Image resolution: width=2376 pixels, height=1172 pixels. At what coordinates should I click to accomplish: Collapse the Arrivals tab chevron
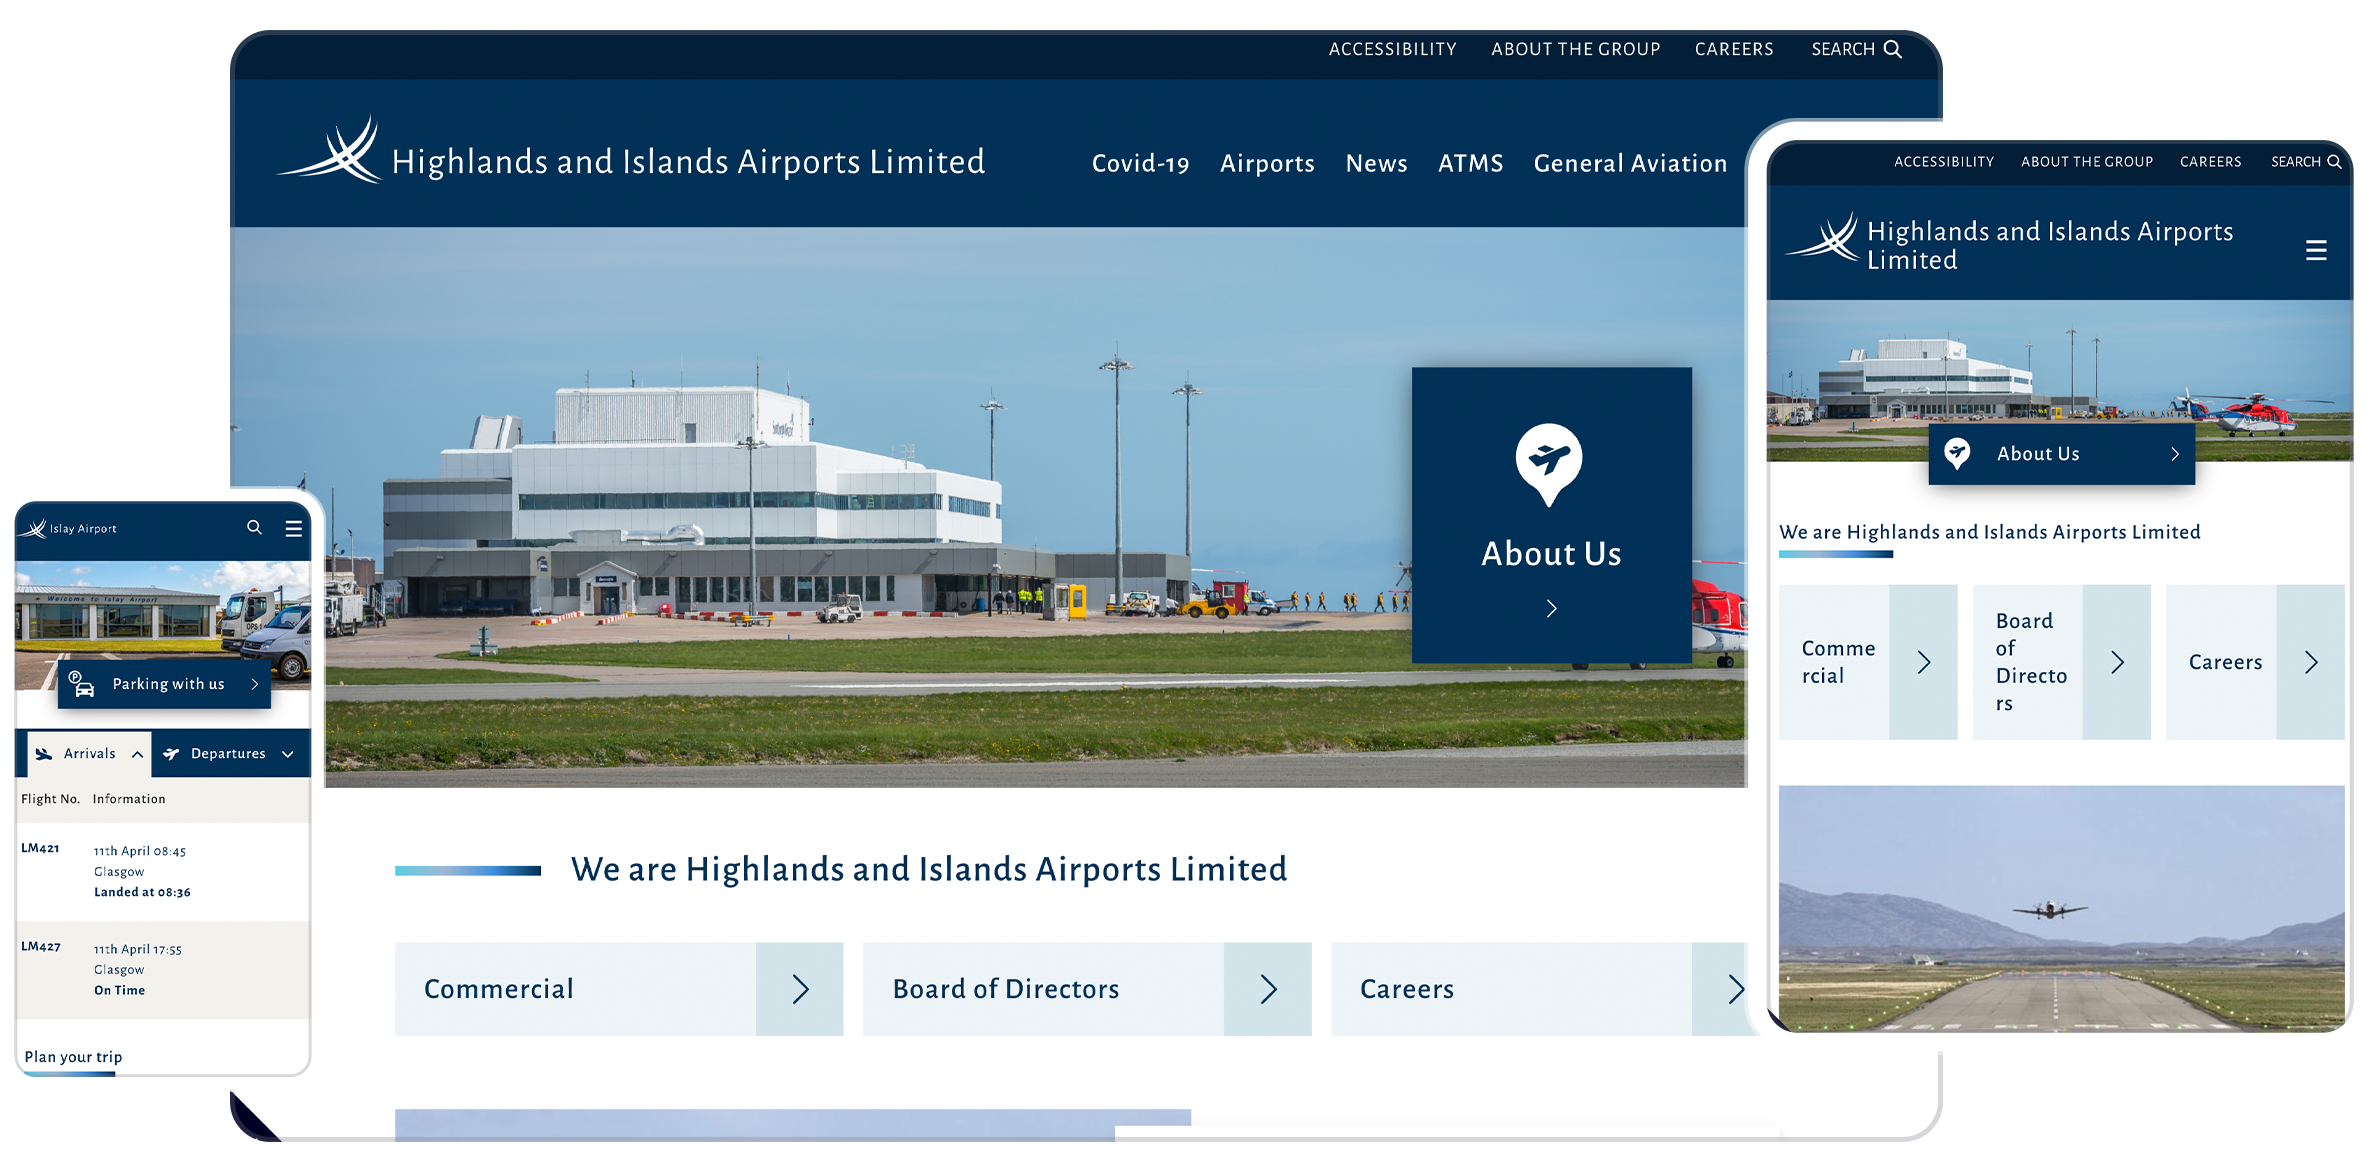coord(137,754)
